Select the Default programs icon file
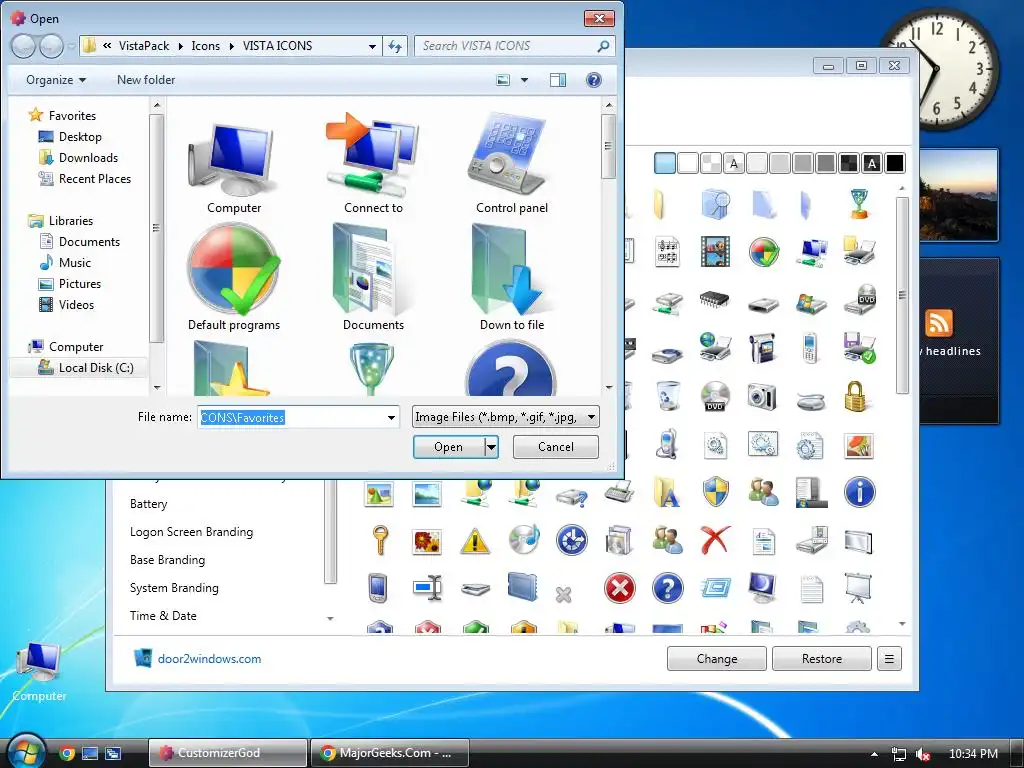Screen dimensions: 1024x768 234,278
